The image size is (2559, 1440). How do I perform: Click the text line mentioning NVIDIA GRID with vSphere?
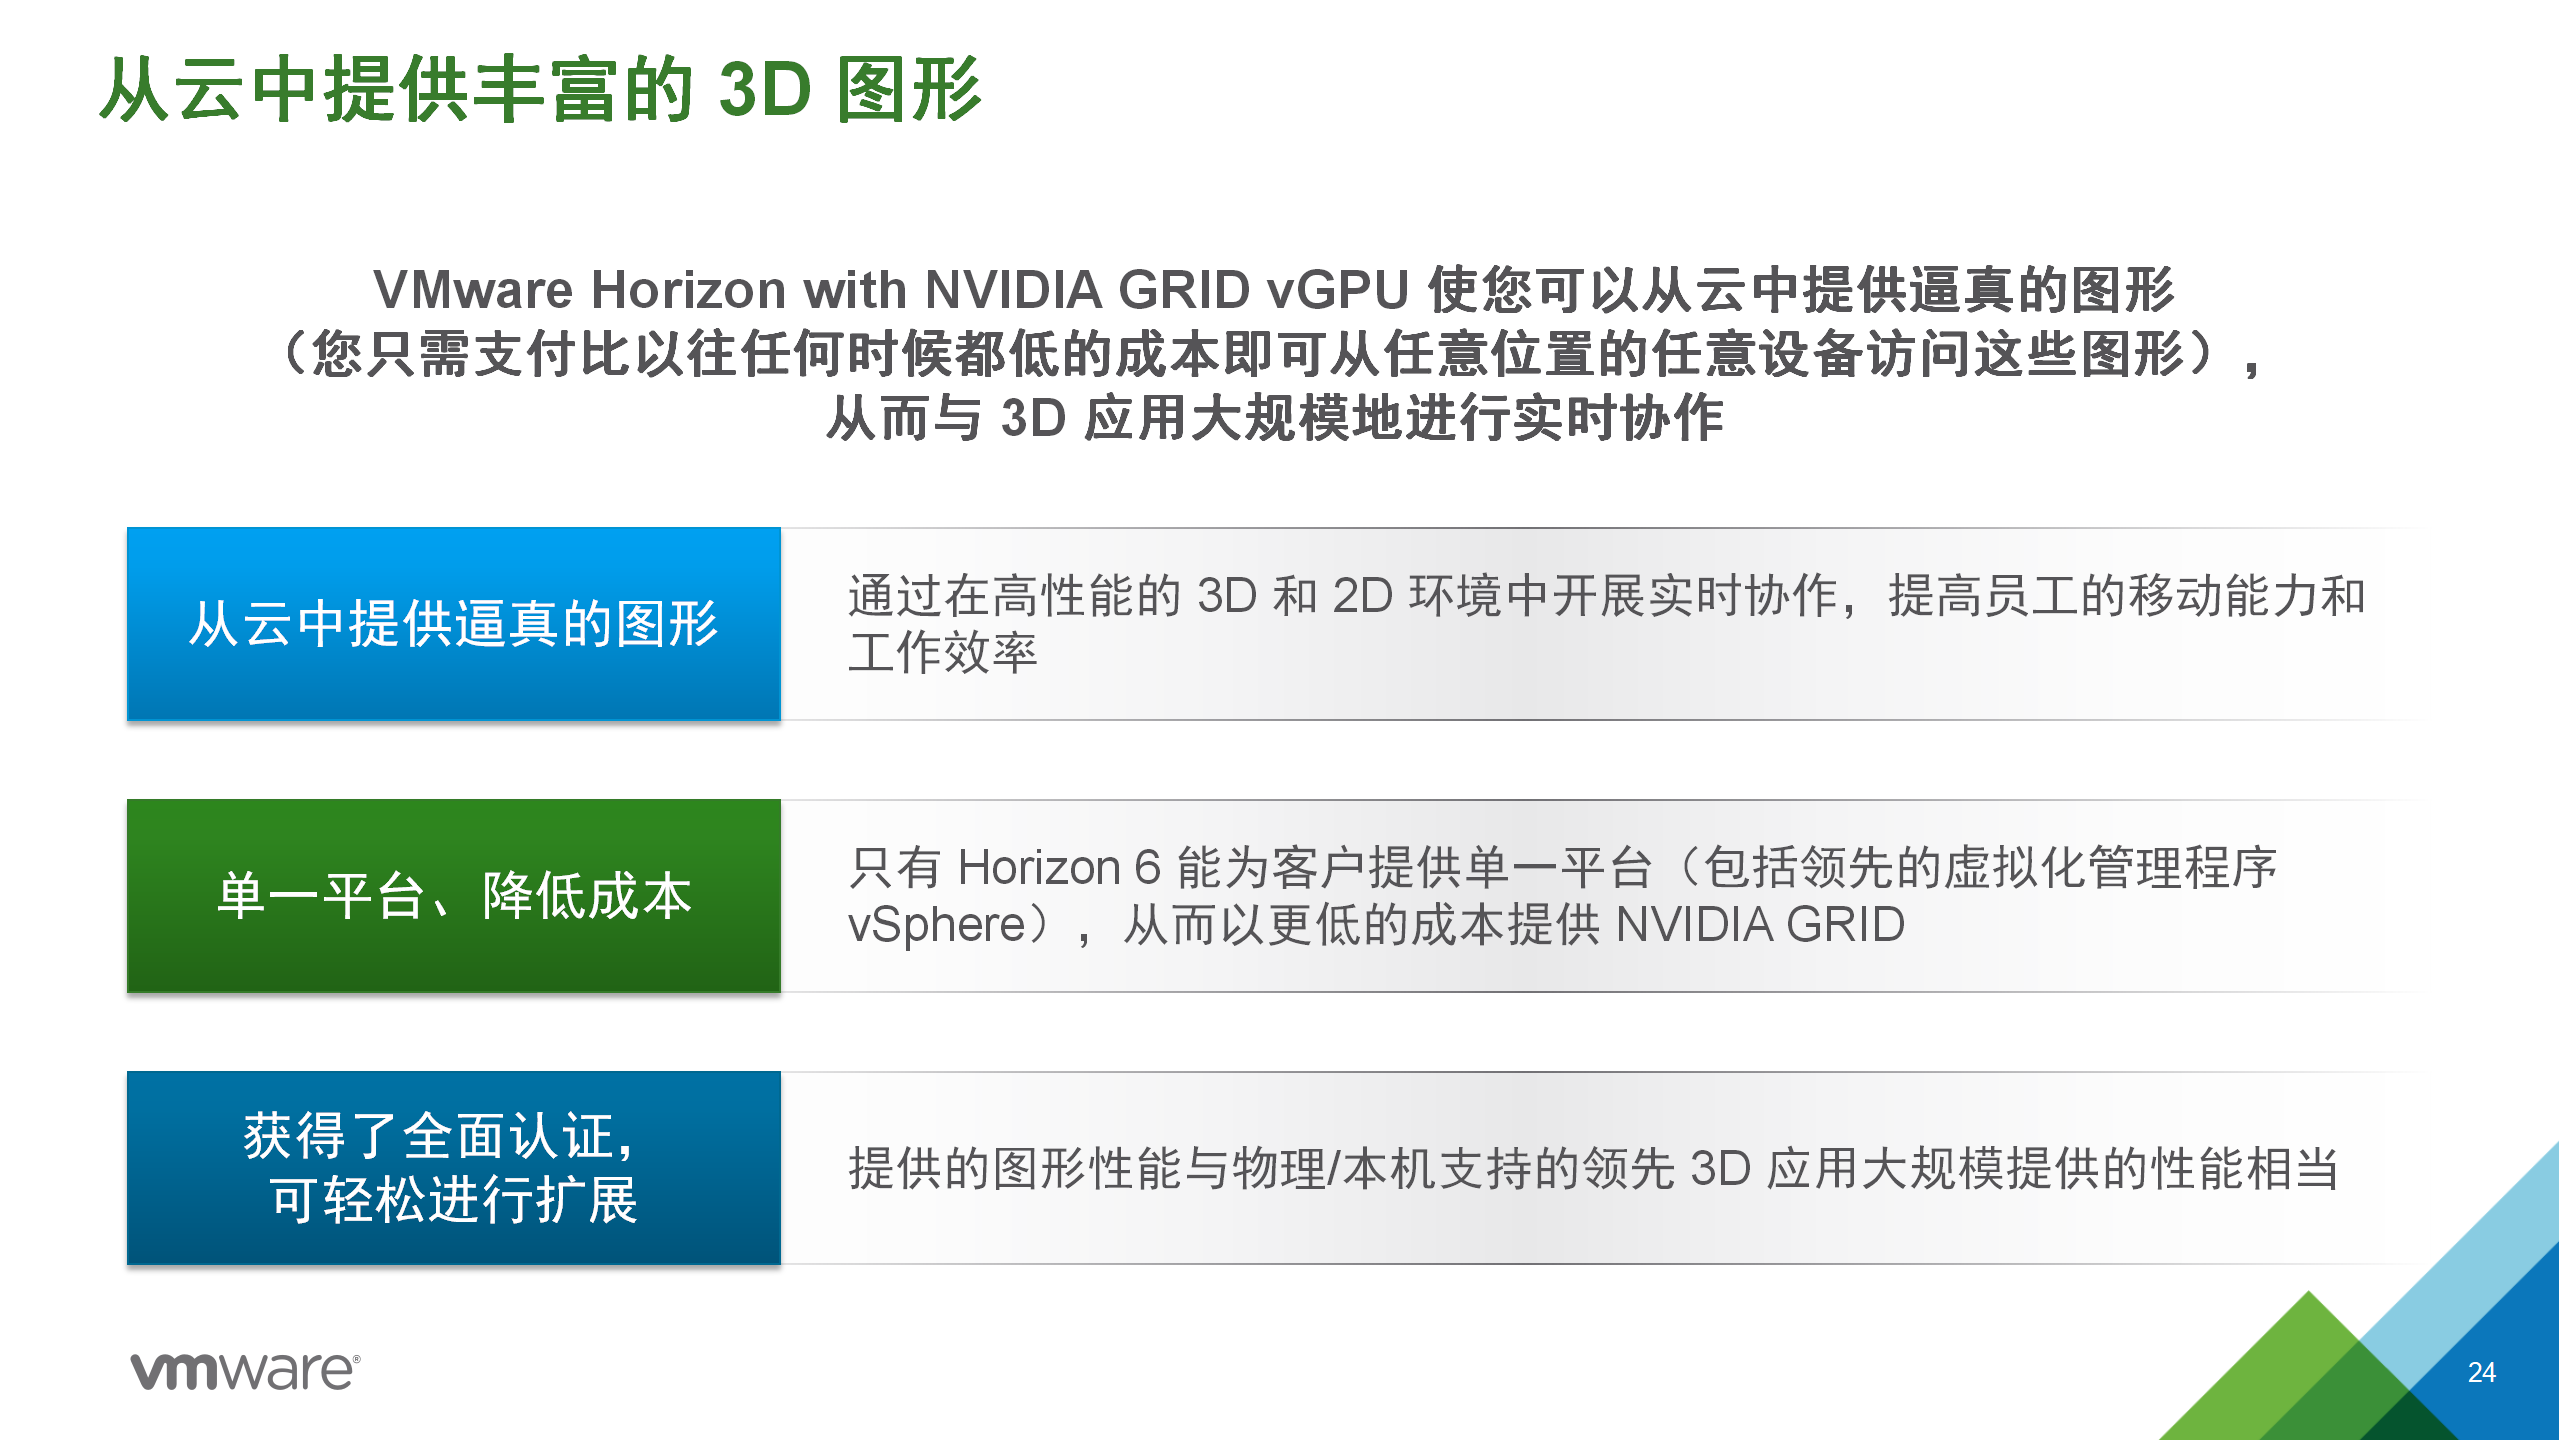(x=1376, y=925)
